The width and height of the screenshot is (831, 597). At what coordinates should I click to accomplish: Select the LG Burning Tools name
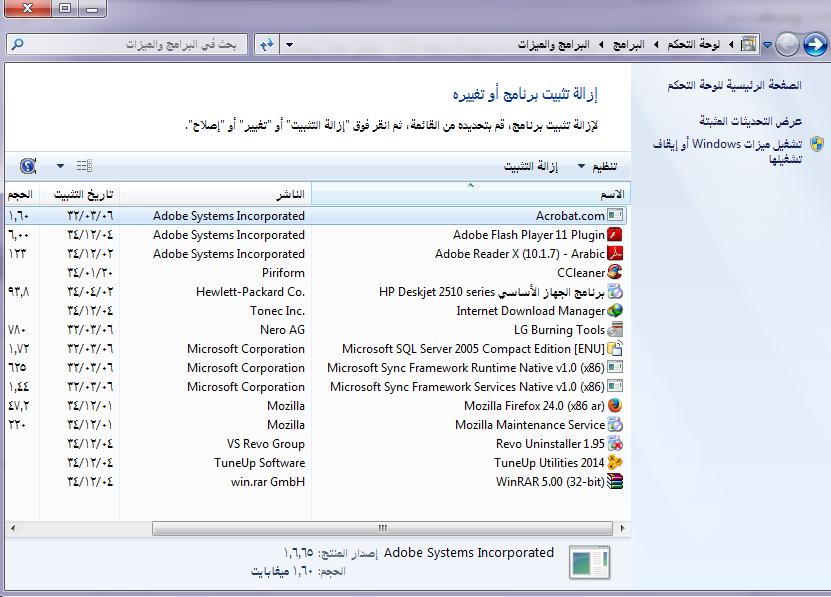559,330
